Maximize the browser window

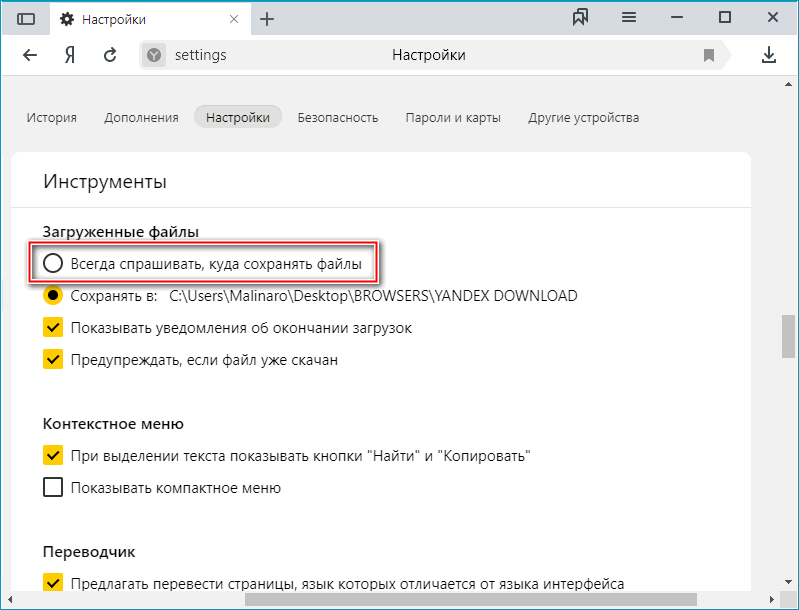725,17
